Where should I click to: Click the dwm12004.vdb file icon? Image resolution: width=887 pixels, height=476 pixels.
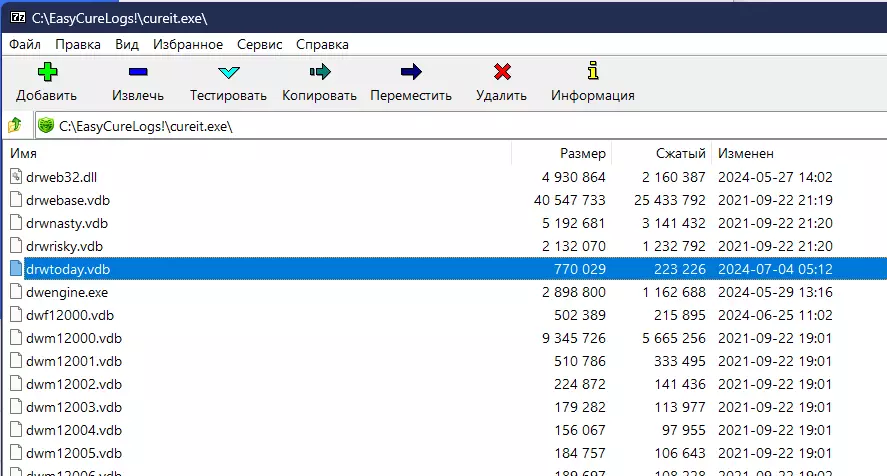(x=16, y=430)
